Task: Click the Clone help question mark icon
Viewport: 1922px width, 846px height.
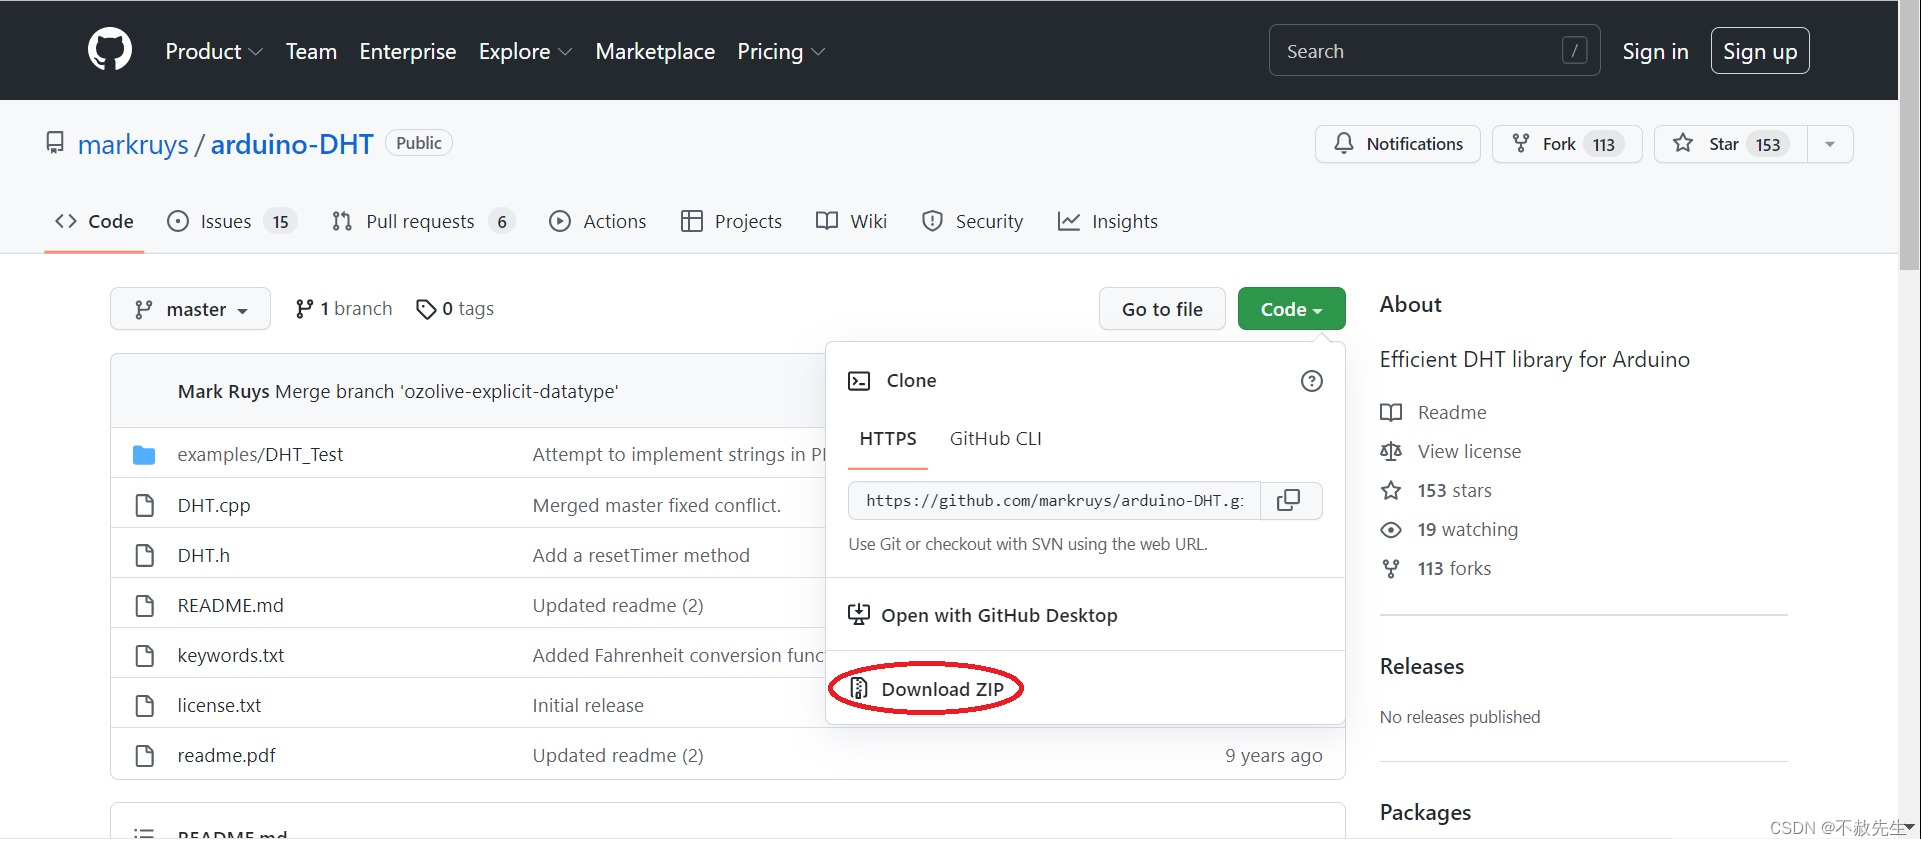Action: (x=1311, y=381)
